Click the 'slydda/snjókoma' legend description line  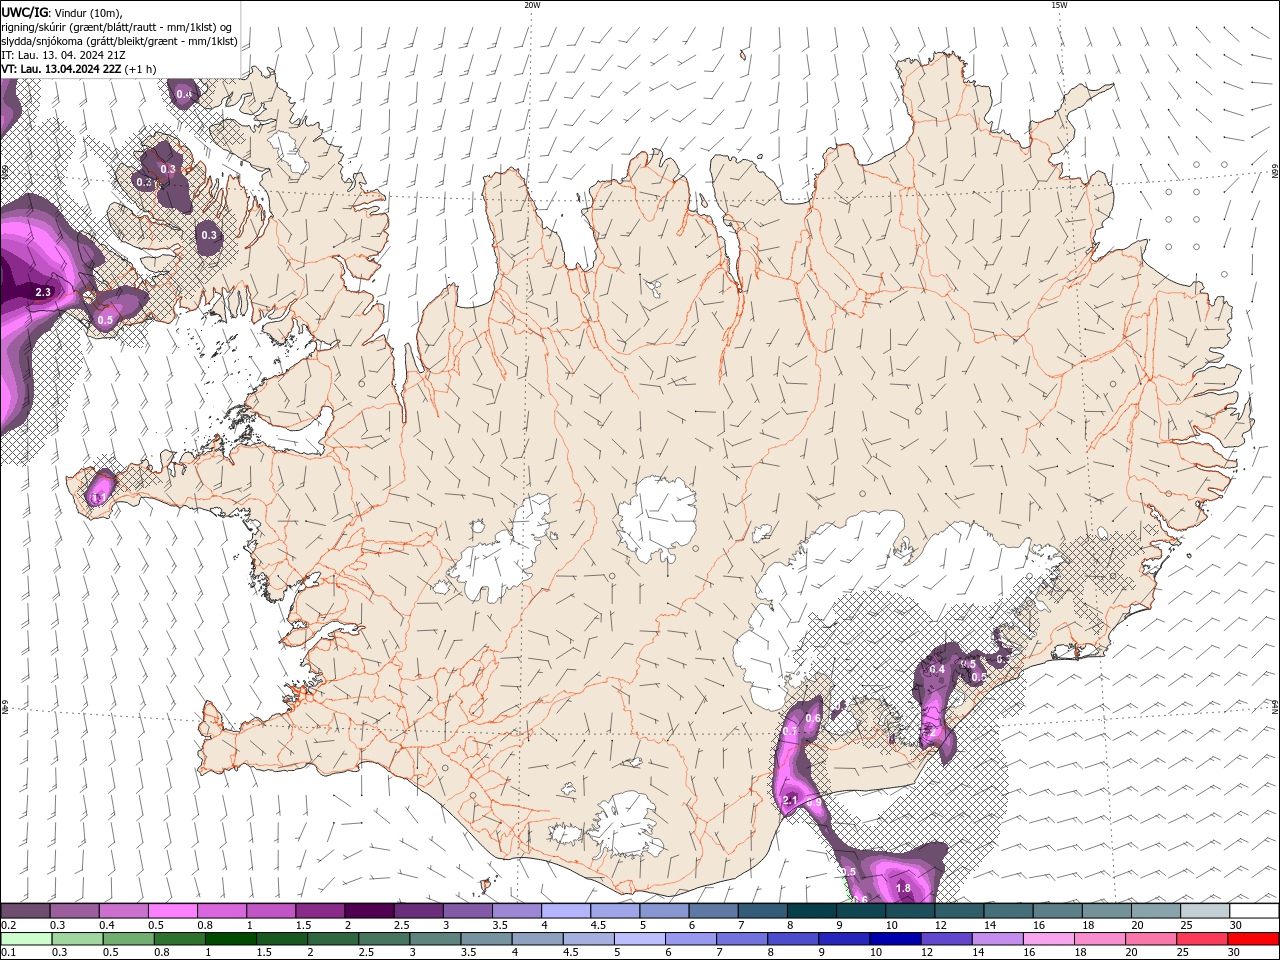point(119,41)
